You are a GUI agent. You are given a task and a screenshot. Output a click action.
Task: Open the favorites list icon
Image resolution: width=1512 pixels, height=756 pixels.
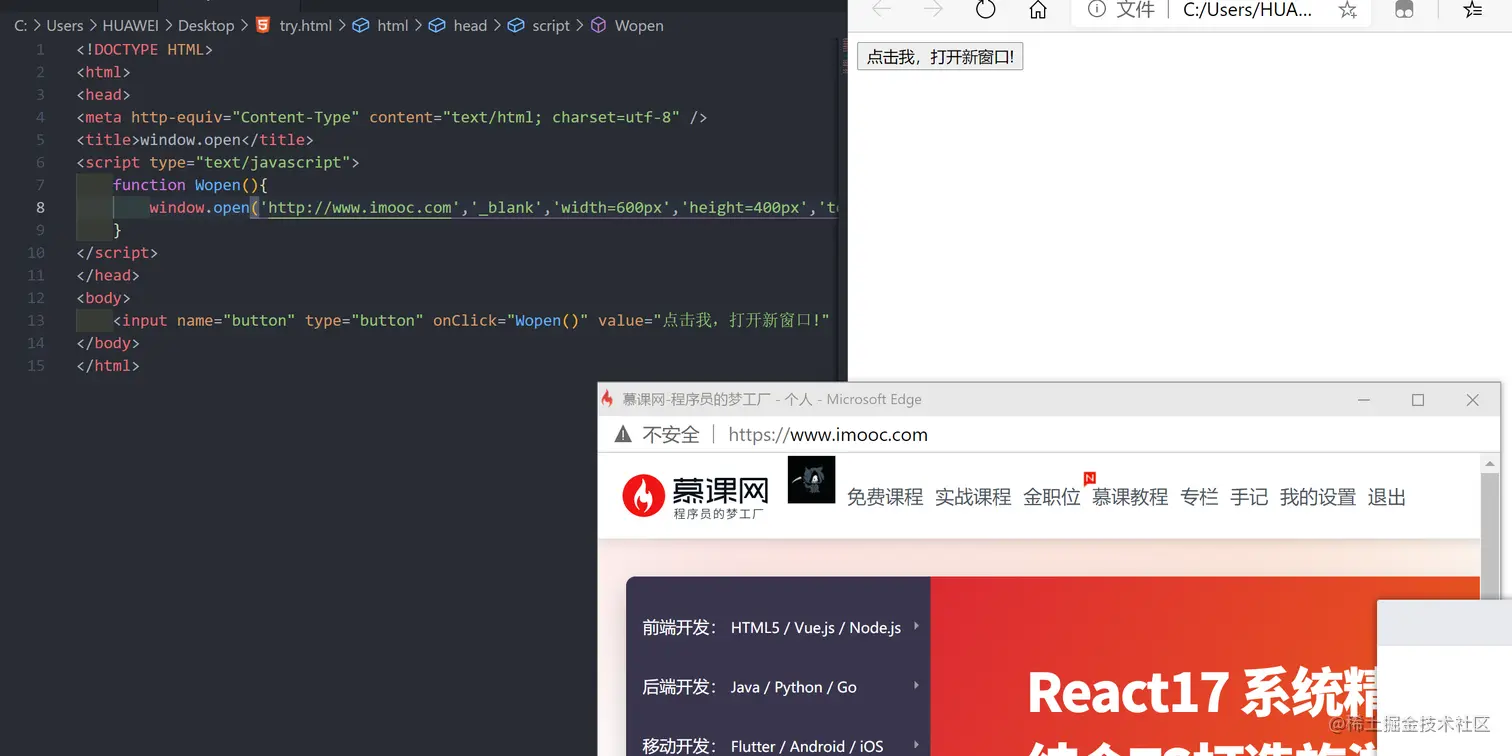click(1472, 10)
